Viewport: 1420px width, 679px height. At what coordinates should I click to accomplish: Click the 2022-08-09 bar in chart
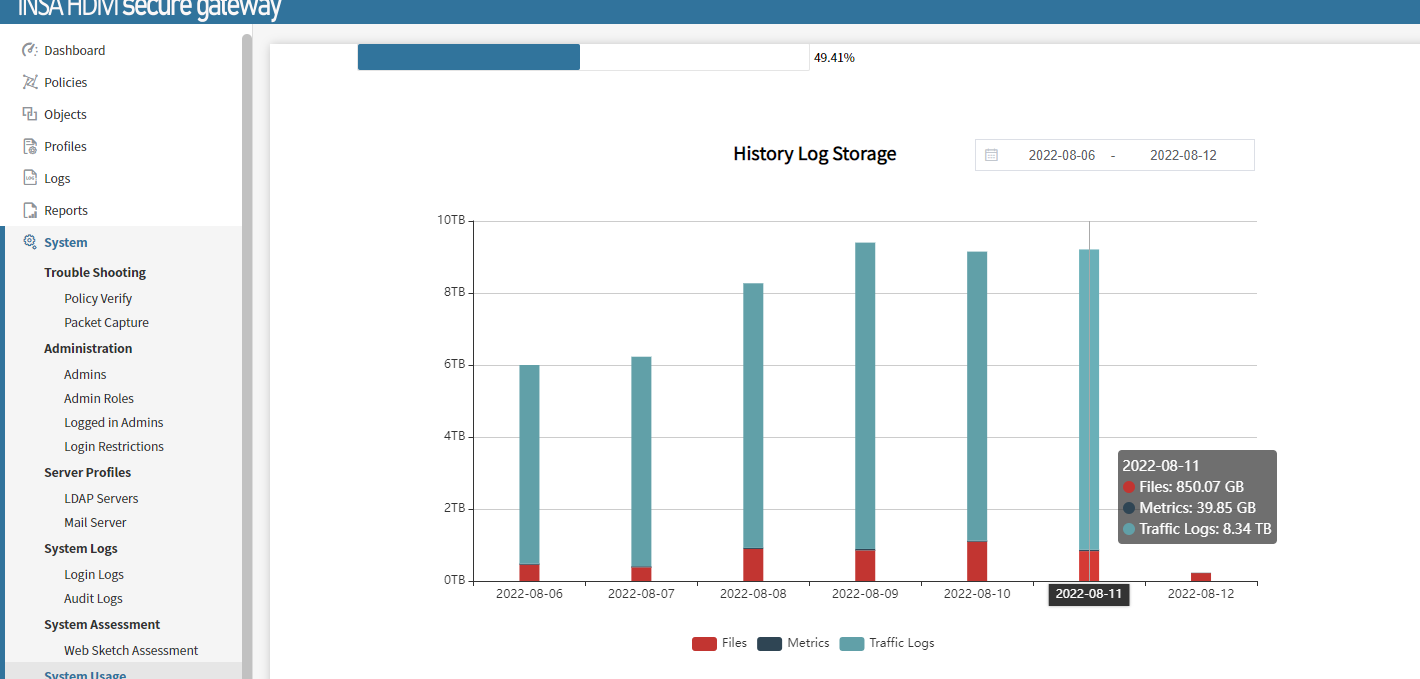[x=865, y=400]
